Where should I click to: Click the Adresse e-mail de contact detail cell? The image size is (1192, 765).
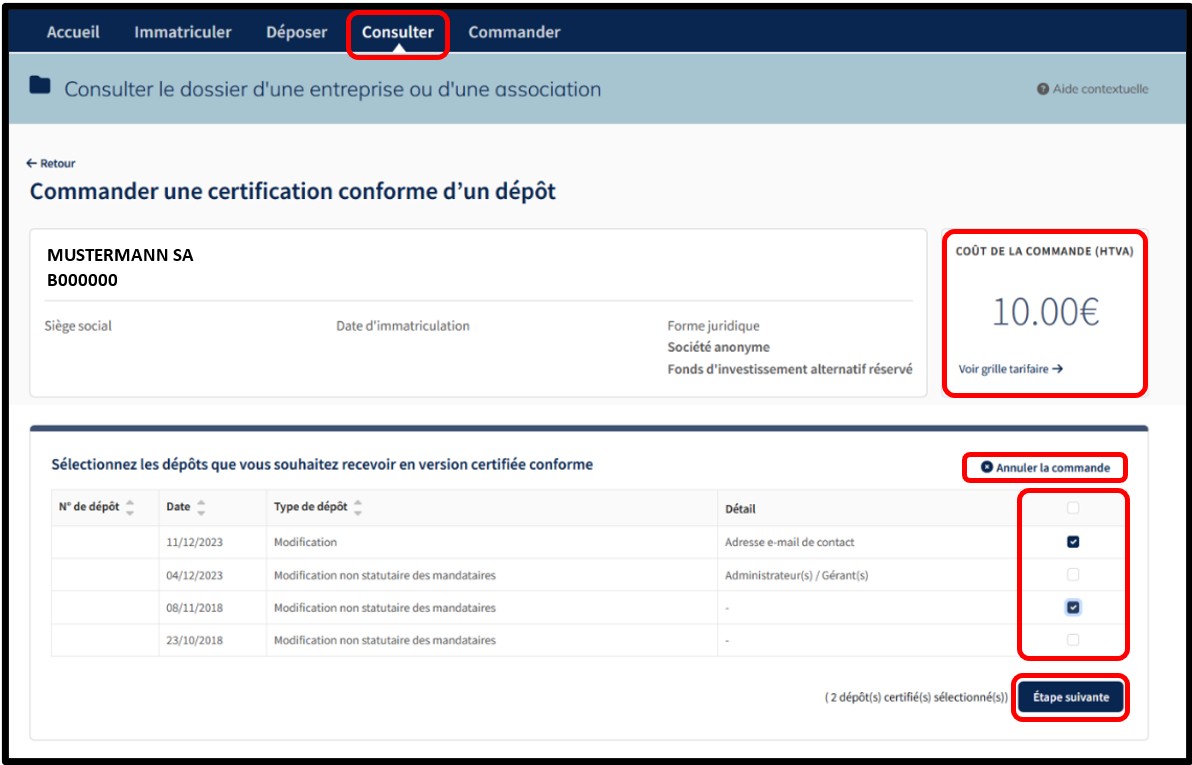click(x=789, y=542)
